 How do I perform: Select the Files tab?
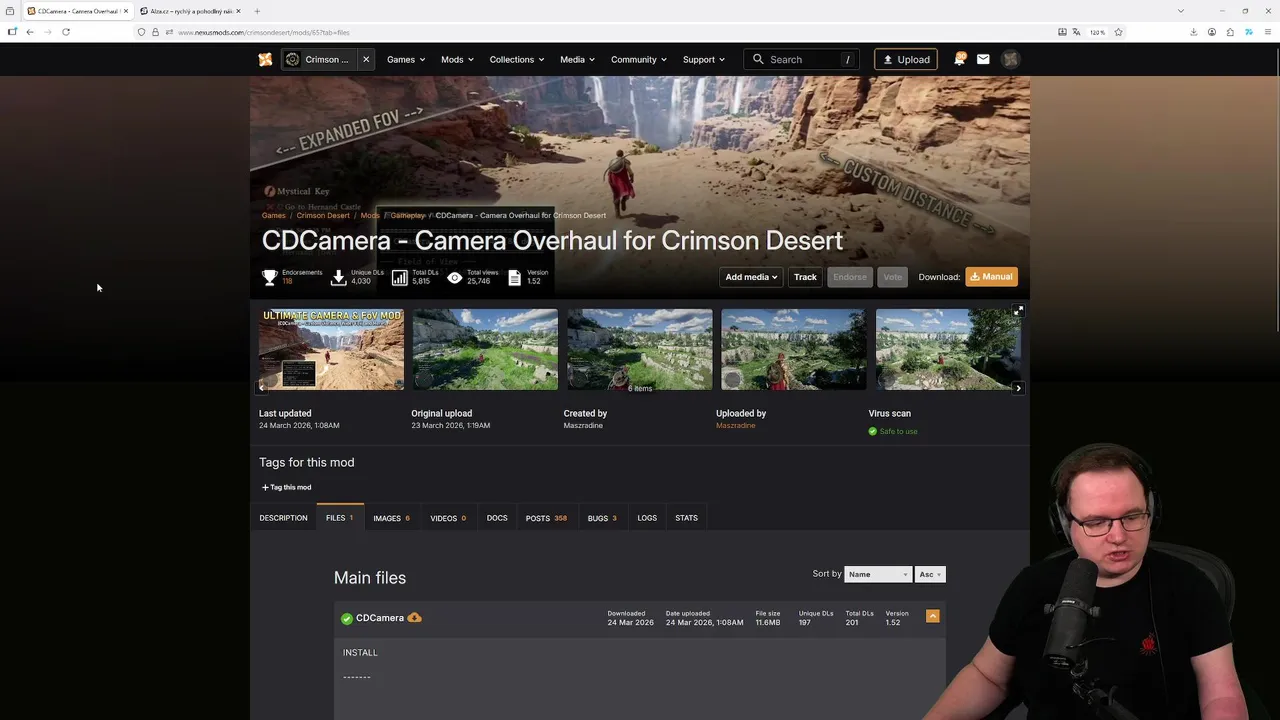(339, 518)
